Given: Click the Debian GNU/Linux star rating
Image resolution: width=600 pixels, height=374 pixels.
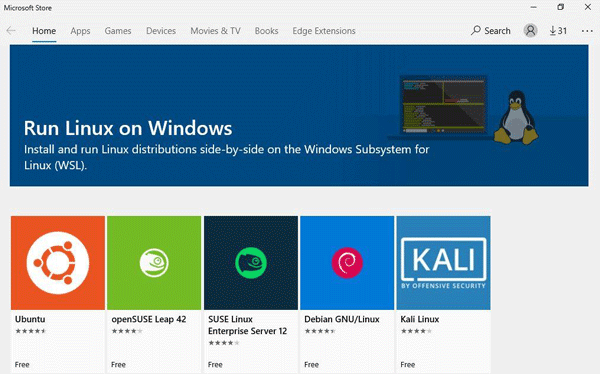Looking at the screenshot, I should pos(320,331).
